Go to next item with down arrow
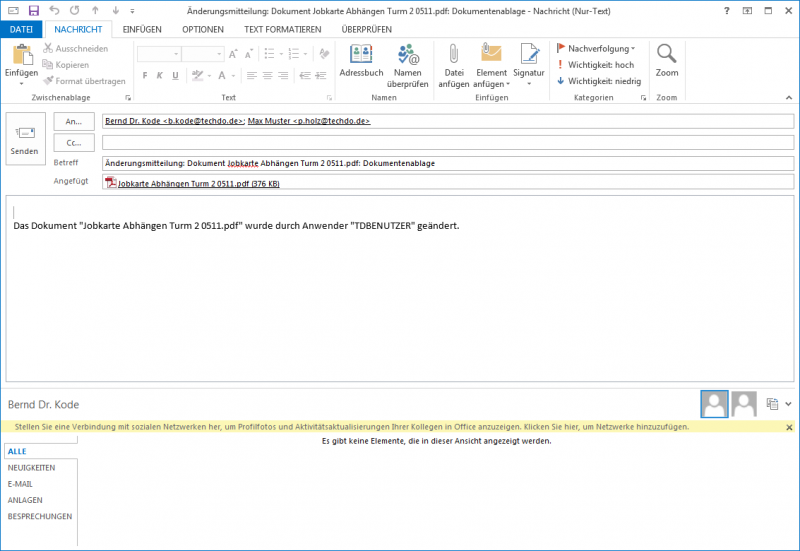This screenshot has width=800, height=551. coord(116,10)
